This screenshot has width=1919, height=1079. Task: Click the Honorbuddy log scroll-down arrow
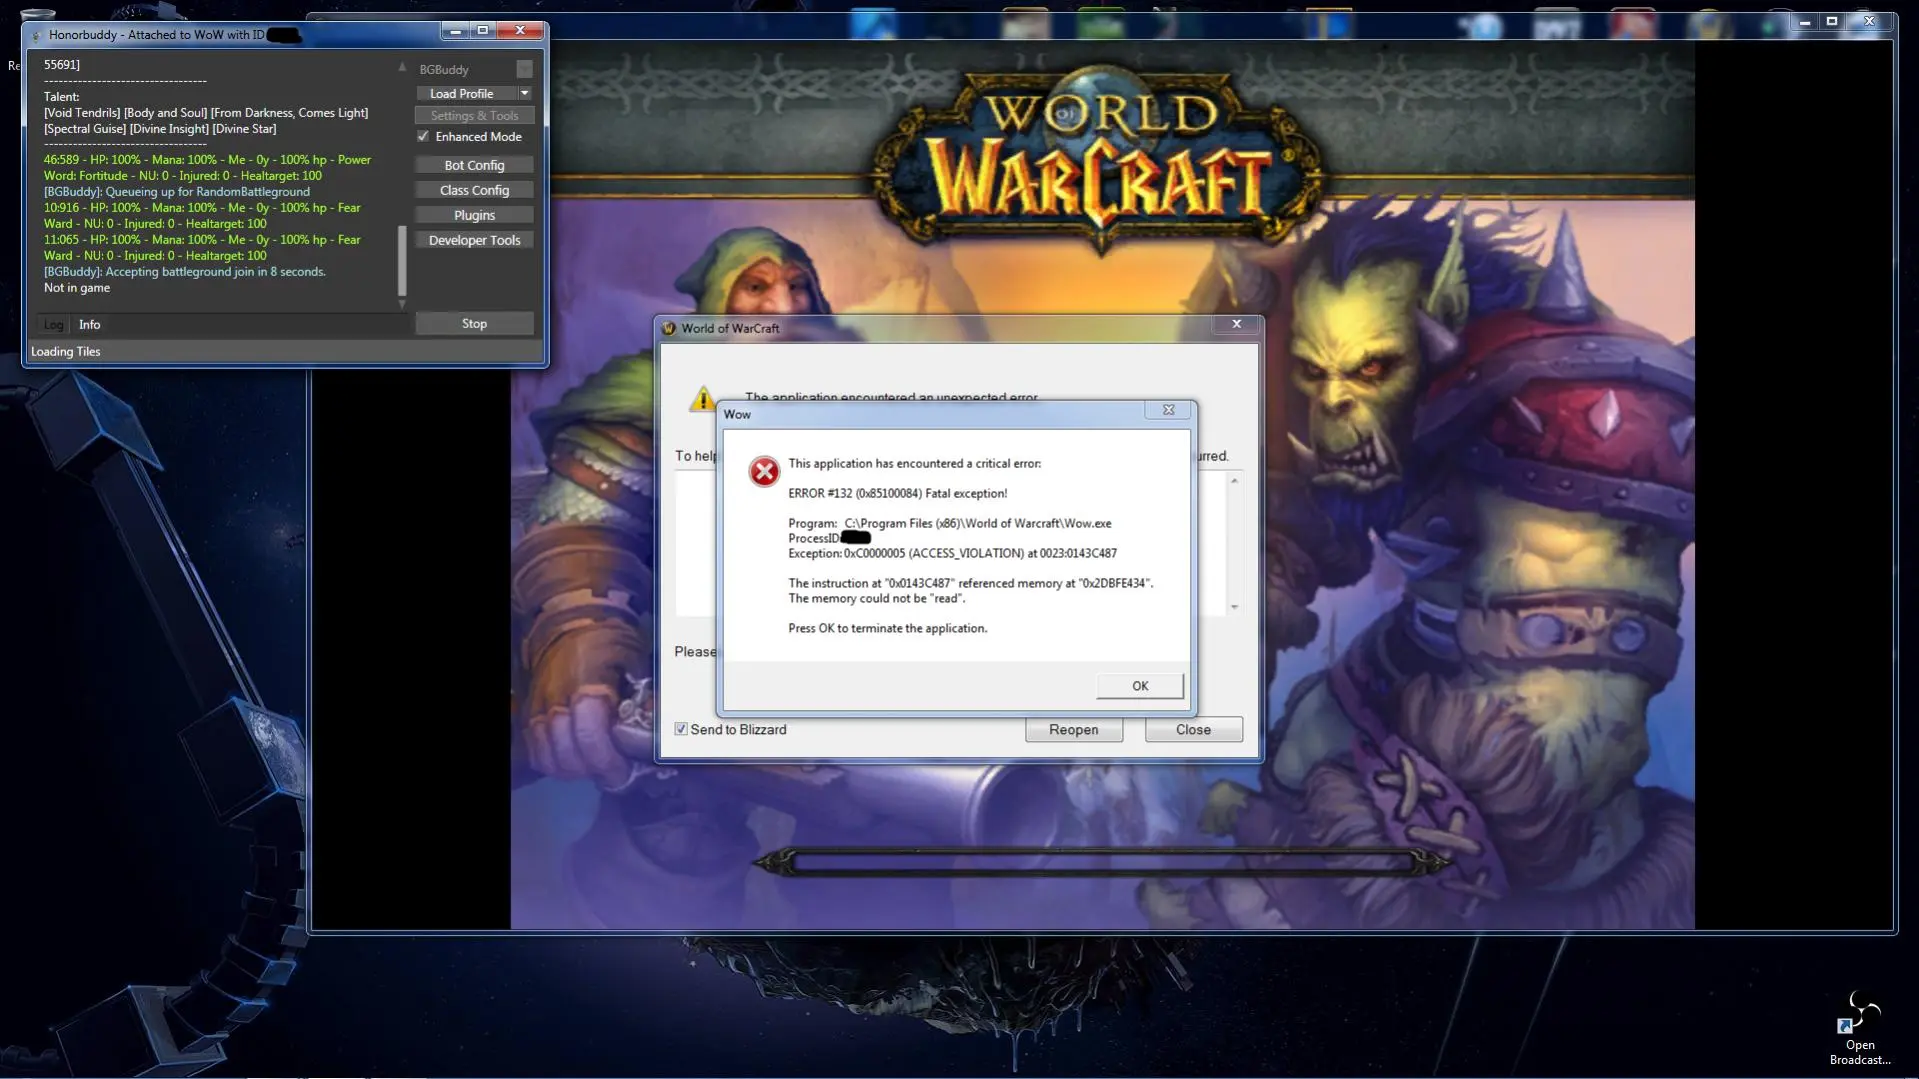[x=402, y=304]
